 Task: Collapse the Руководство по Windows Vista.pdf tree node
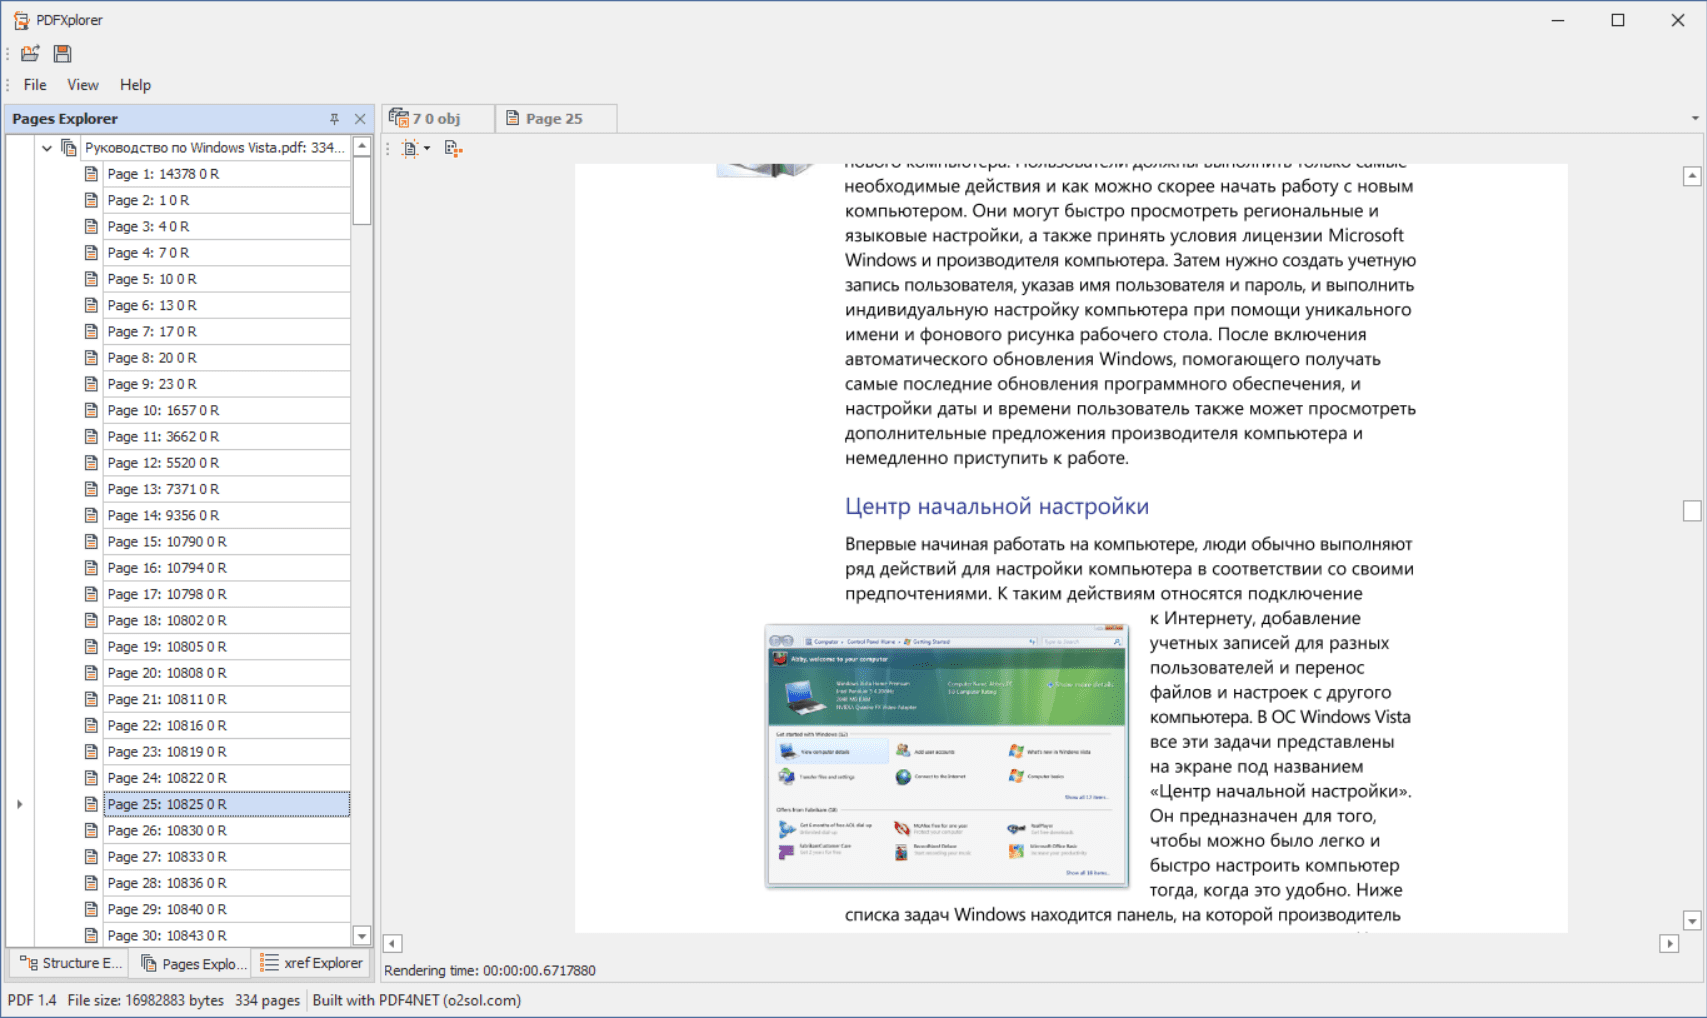pos(47,148)
